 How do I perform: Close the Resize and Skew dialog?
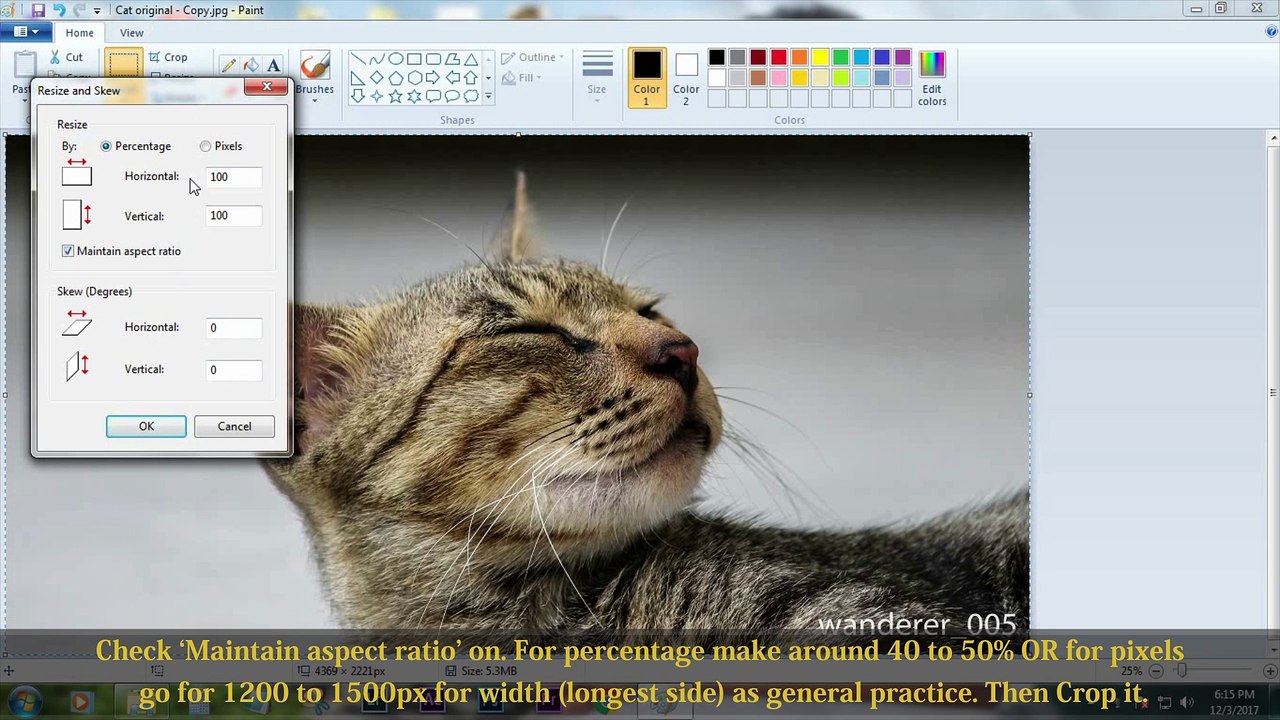267,88
